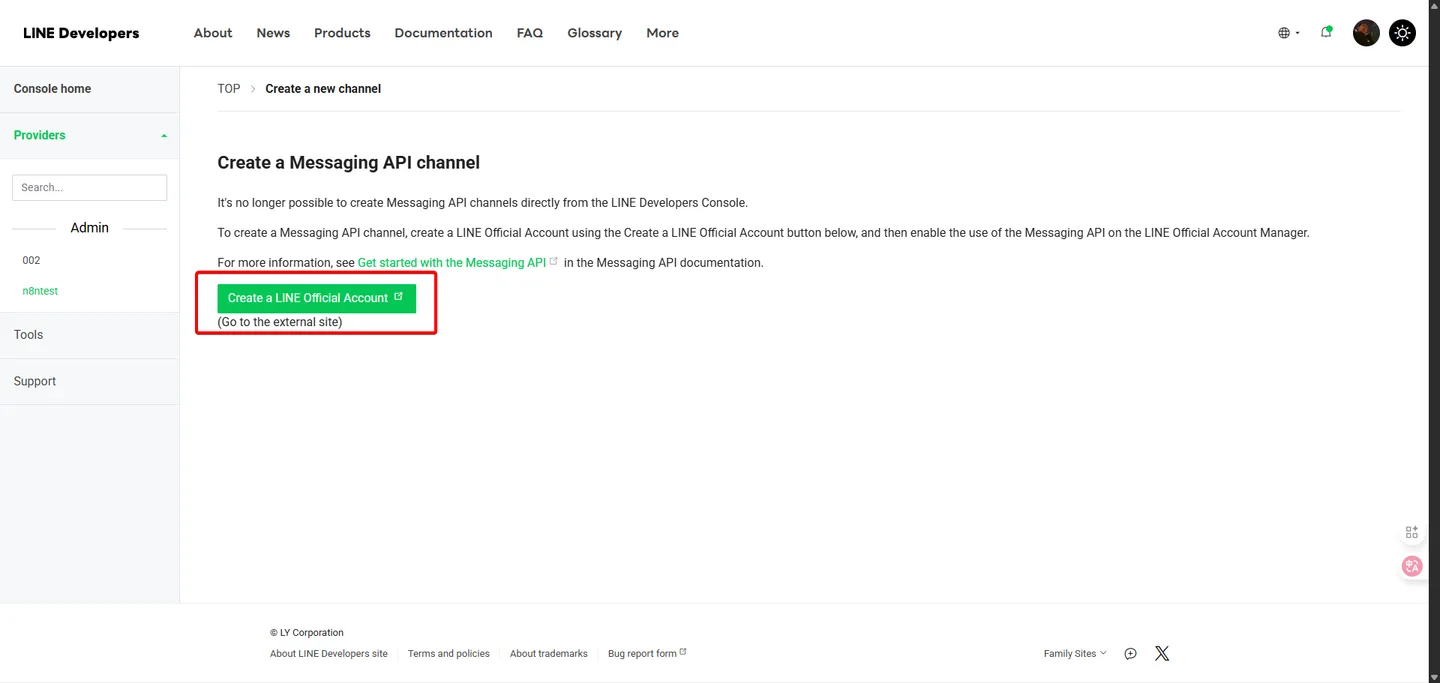1440x683 pixels.
Task: Open the More menu in header
Action: [x=662, y=33]
